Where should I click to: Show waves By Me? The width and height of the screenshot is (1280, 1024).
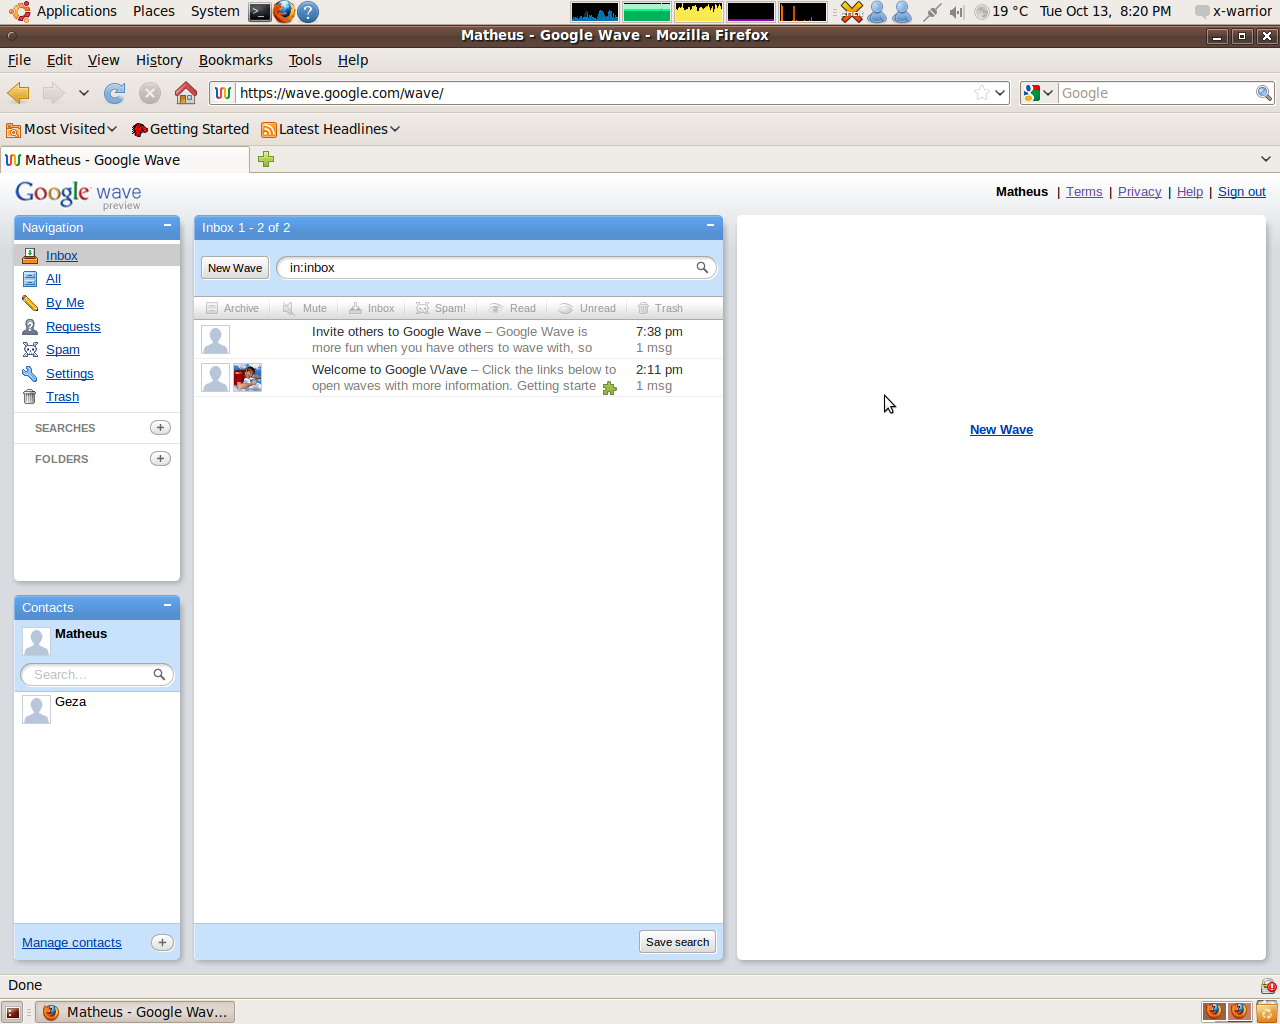coord(65,303)
